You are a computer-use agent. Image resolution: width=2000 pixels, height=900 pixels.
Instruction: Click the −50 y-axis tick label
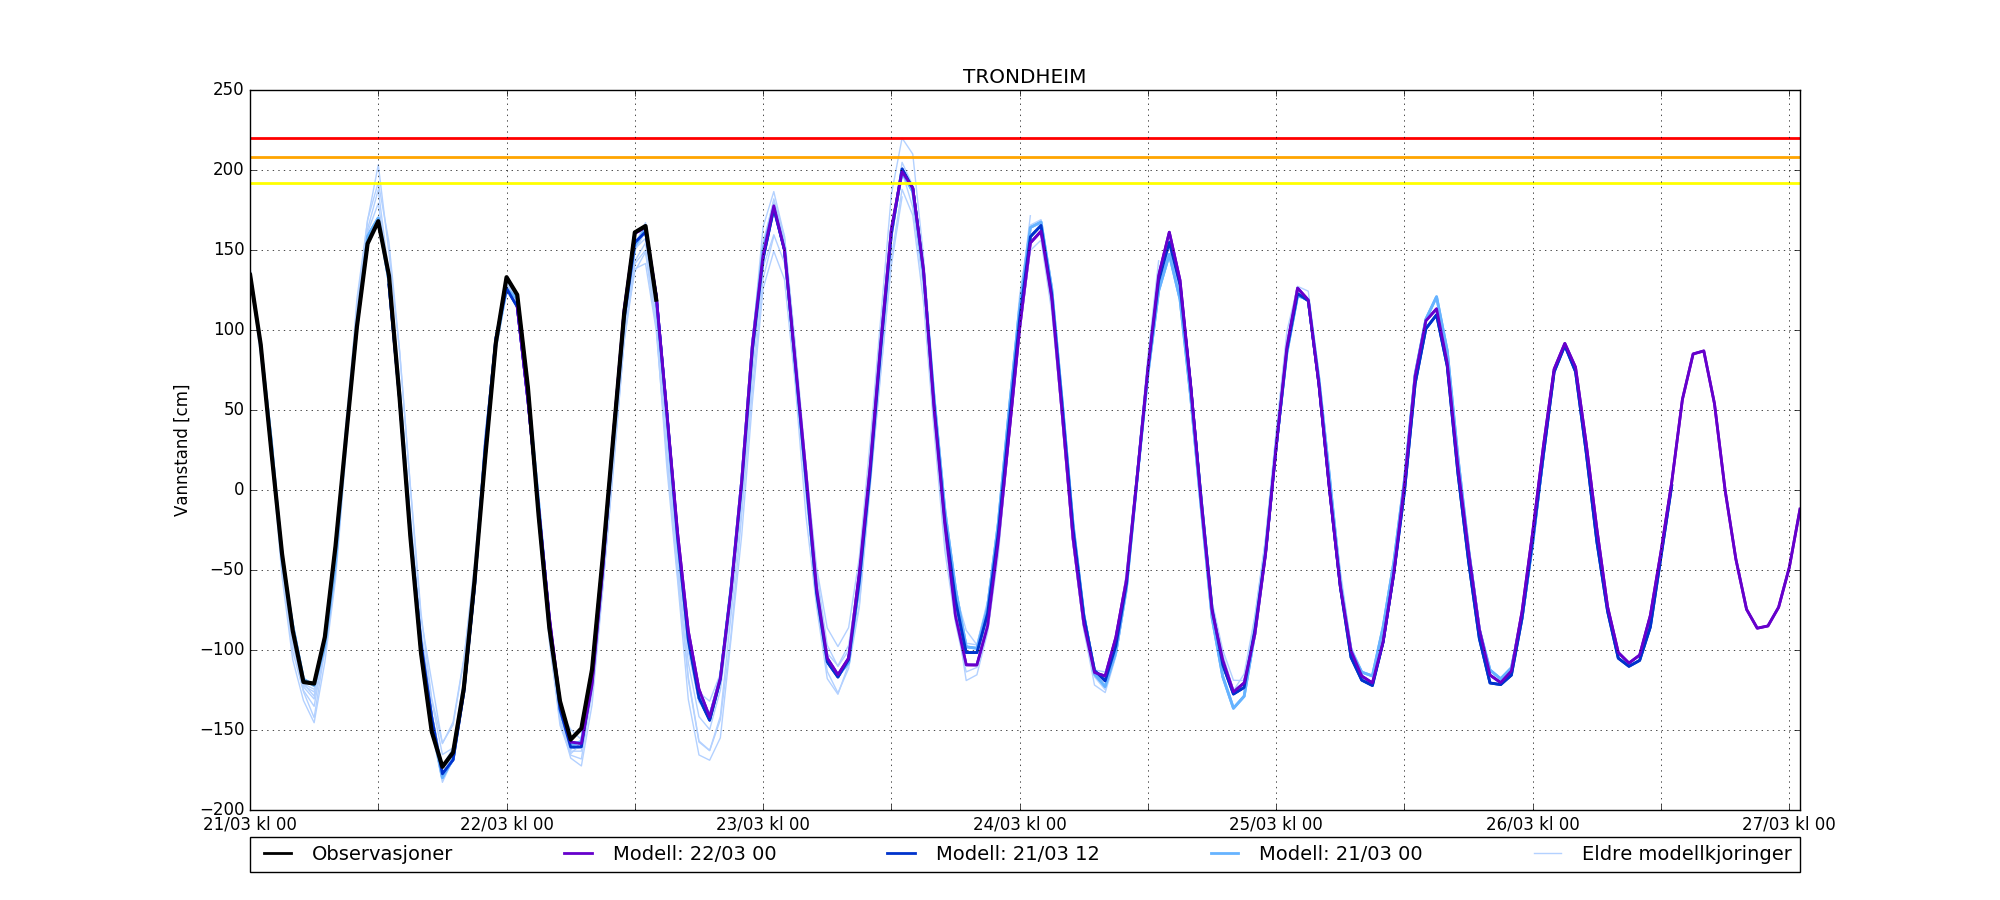225,570
